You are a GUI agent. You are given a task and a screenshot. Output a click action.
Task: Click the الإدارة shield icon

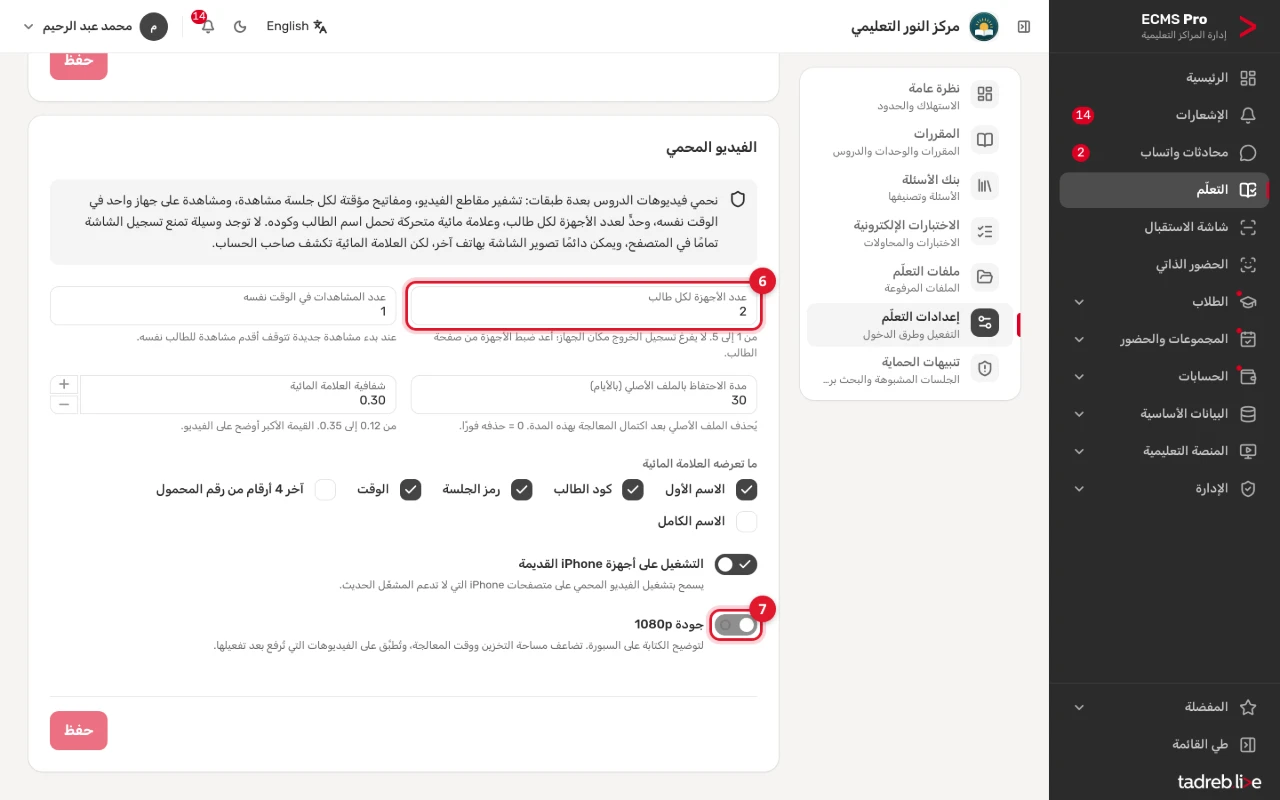tap(1248, 489)
